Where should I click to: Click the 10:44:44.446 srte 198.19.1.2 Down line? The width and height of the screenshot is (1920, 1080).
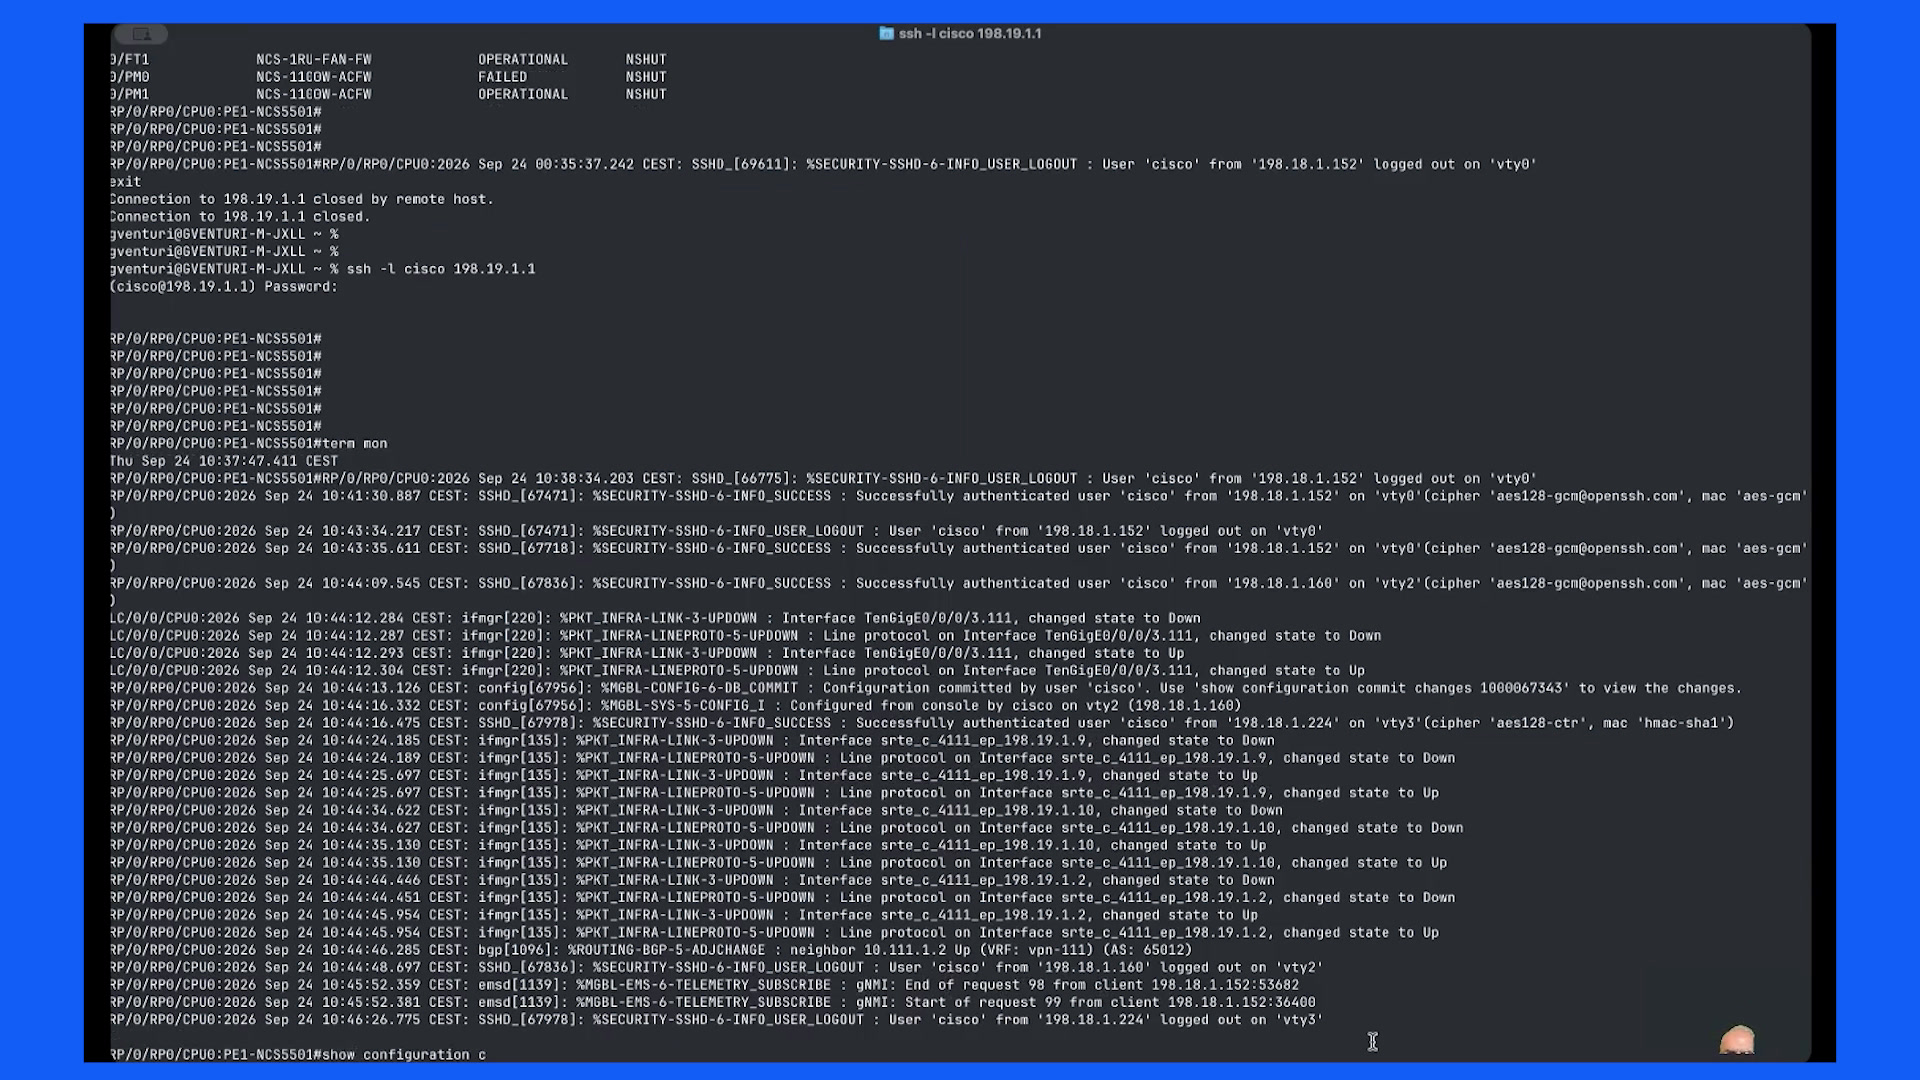692,881
